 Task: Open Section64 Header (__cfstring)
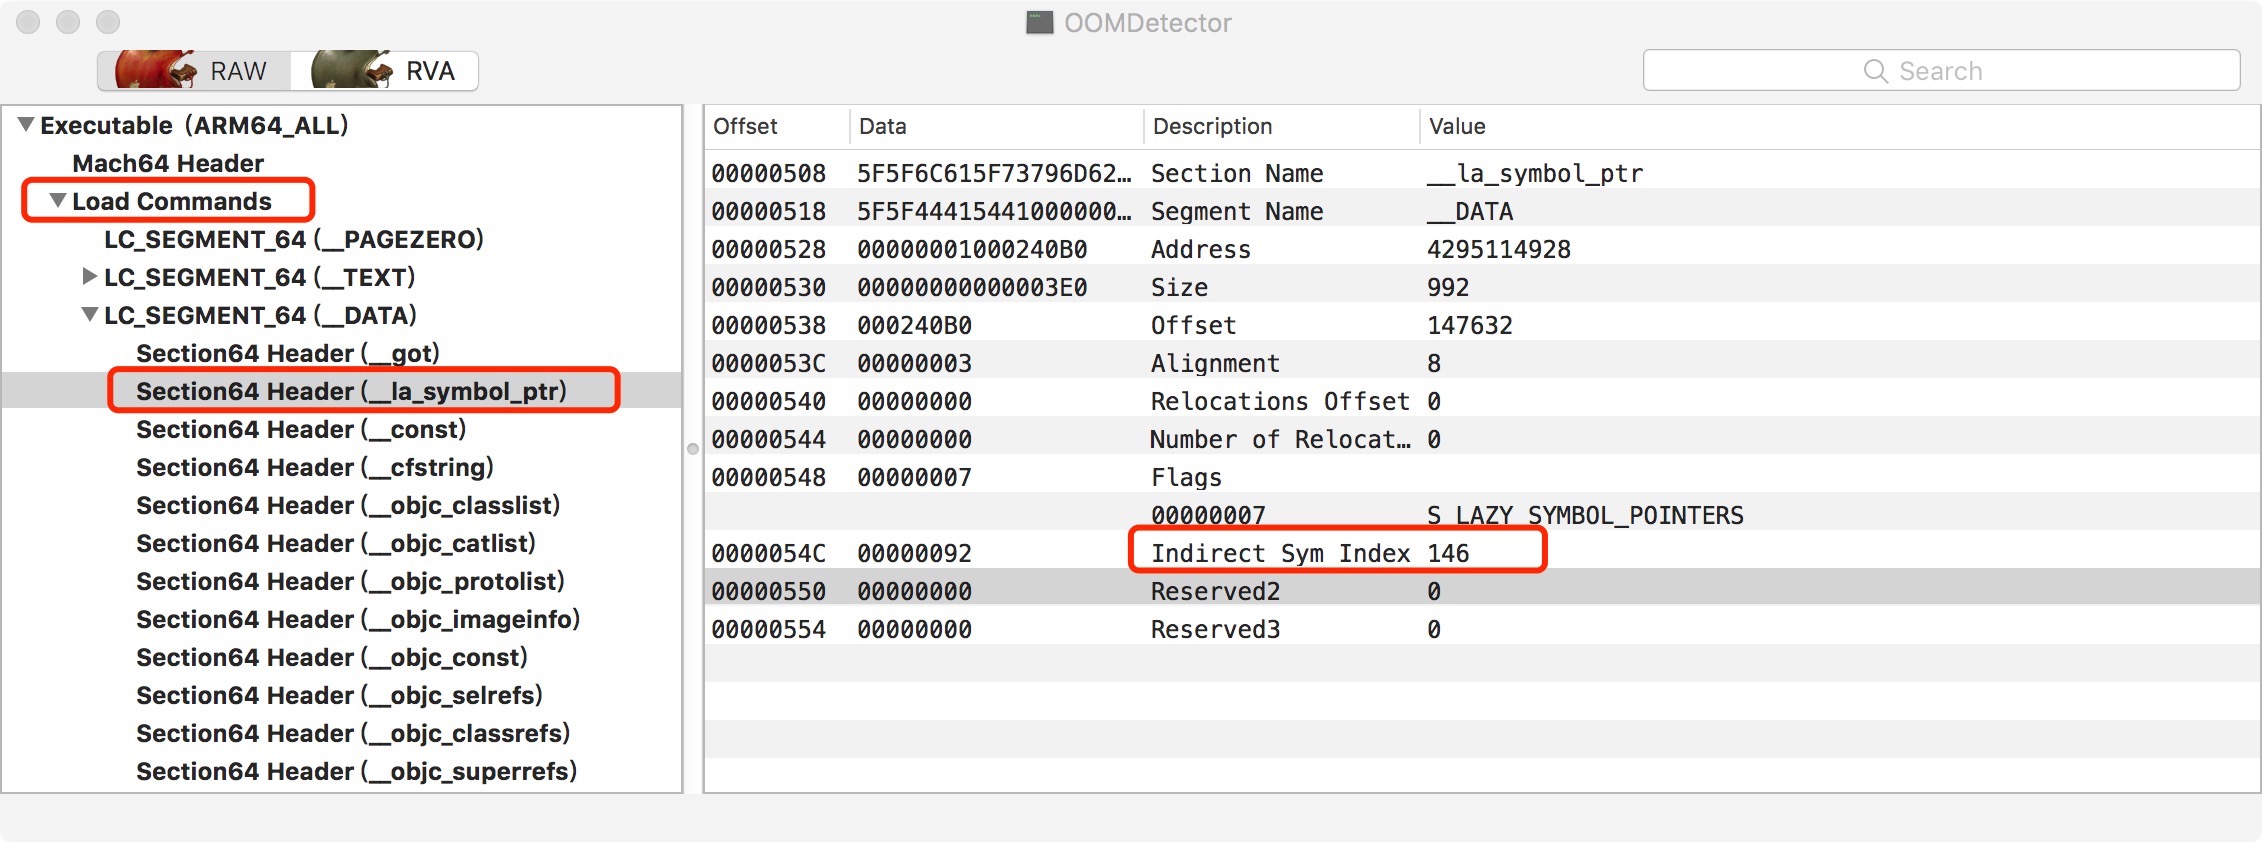[314, 467]
